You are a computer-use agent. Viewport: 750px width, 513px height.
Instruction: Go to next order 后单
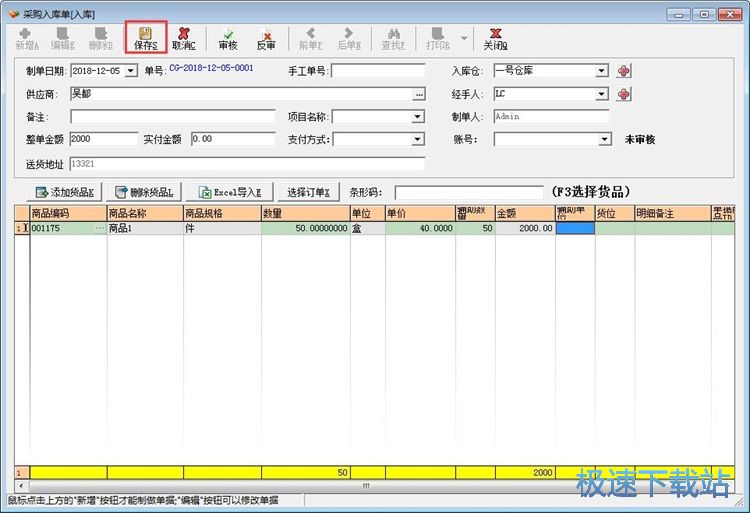[349, 39]
